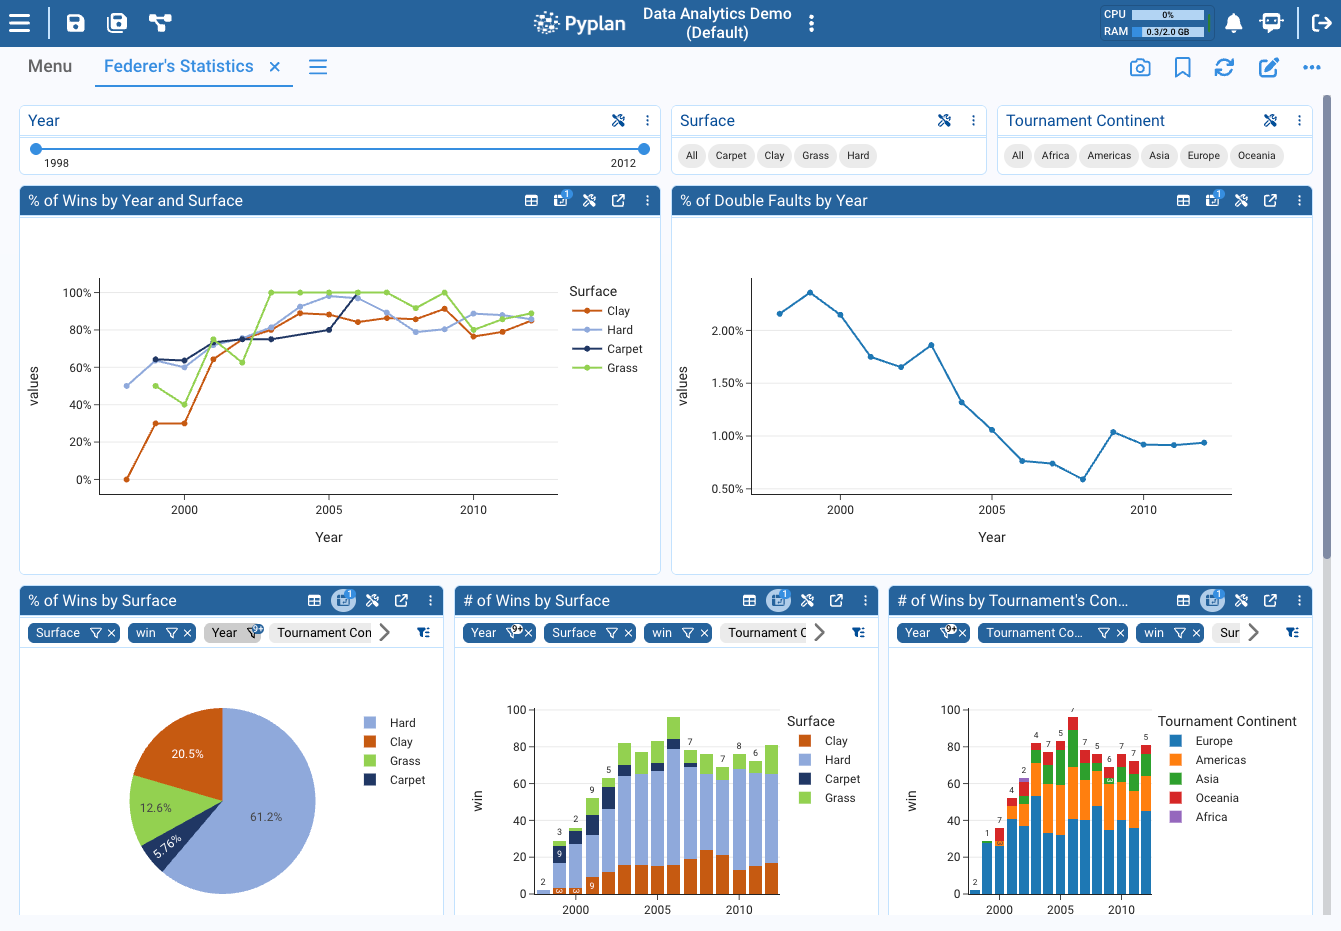Refresh the dashboard with the refresh icon
This screenshot has height=931, width=1341.
(1224, 67)
